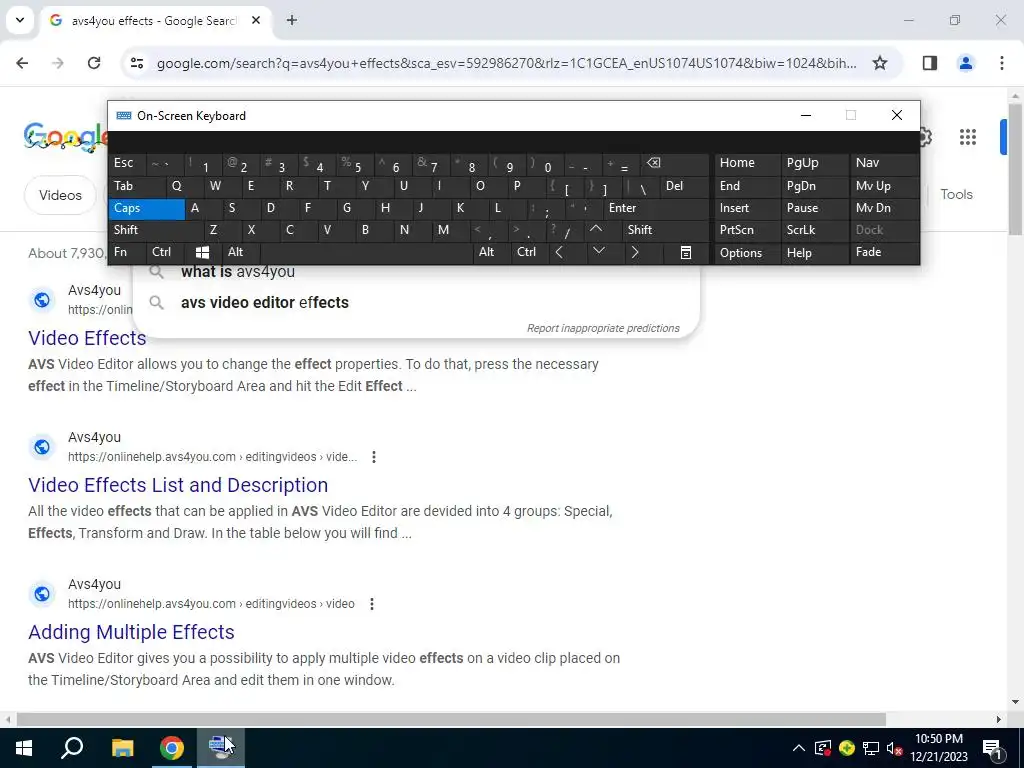This screenshot has width=1024, height=768.
Task: Click Report inappropriate predictions
Action: tap(603, 328)
